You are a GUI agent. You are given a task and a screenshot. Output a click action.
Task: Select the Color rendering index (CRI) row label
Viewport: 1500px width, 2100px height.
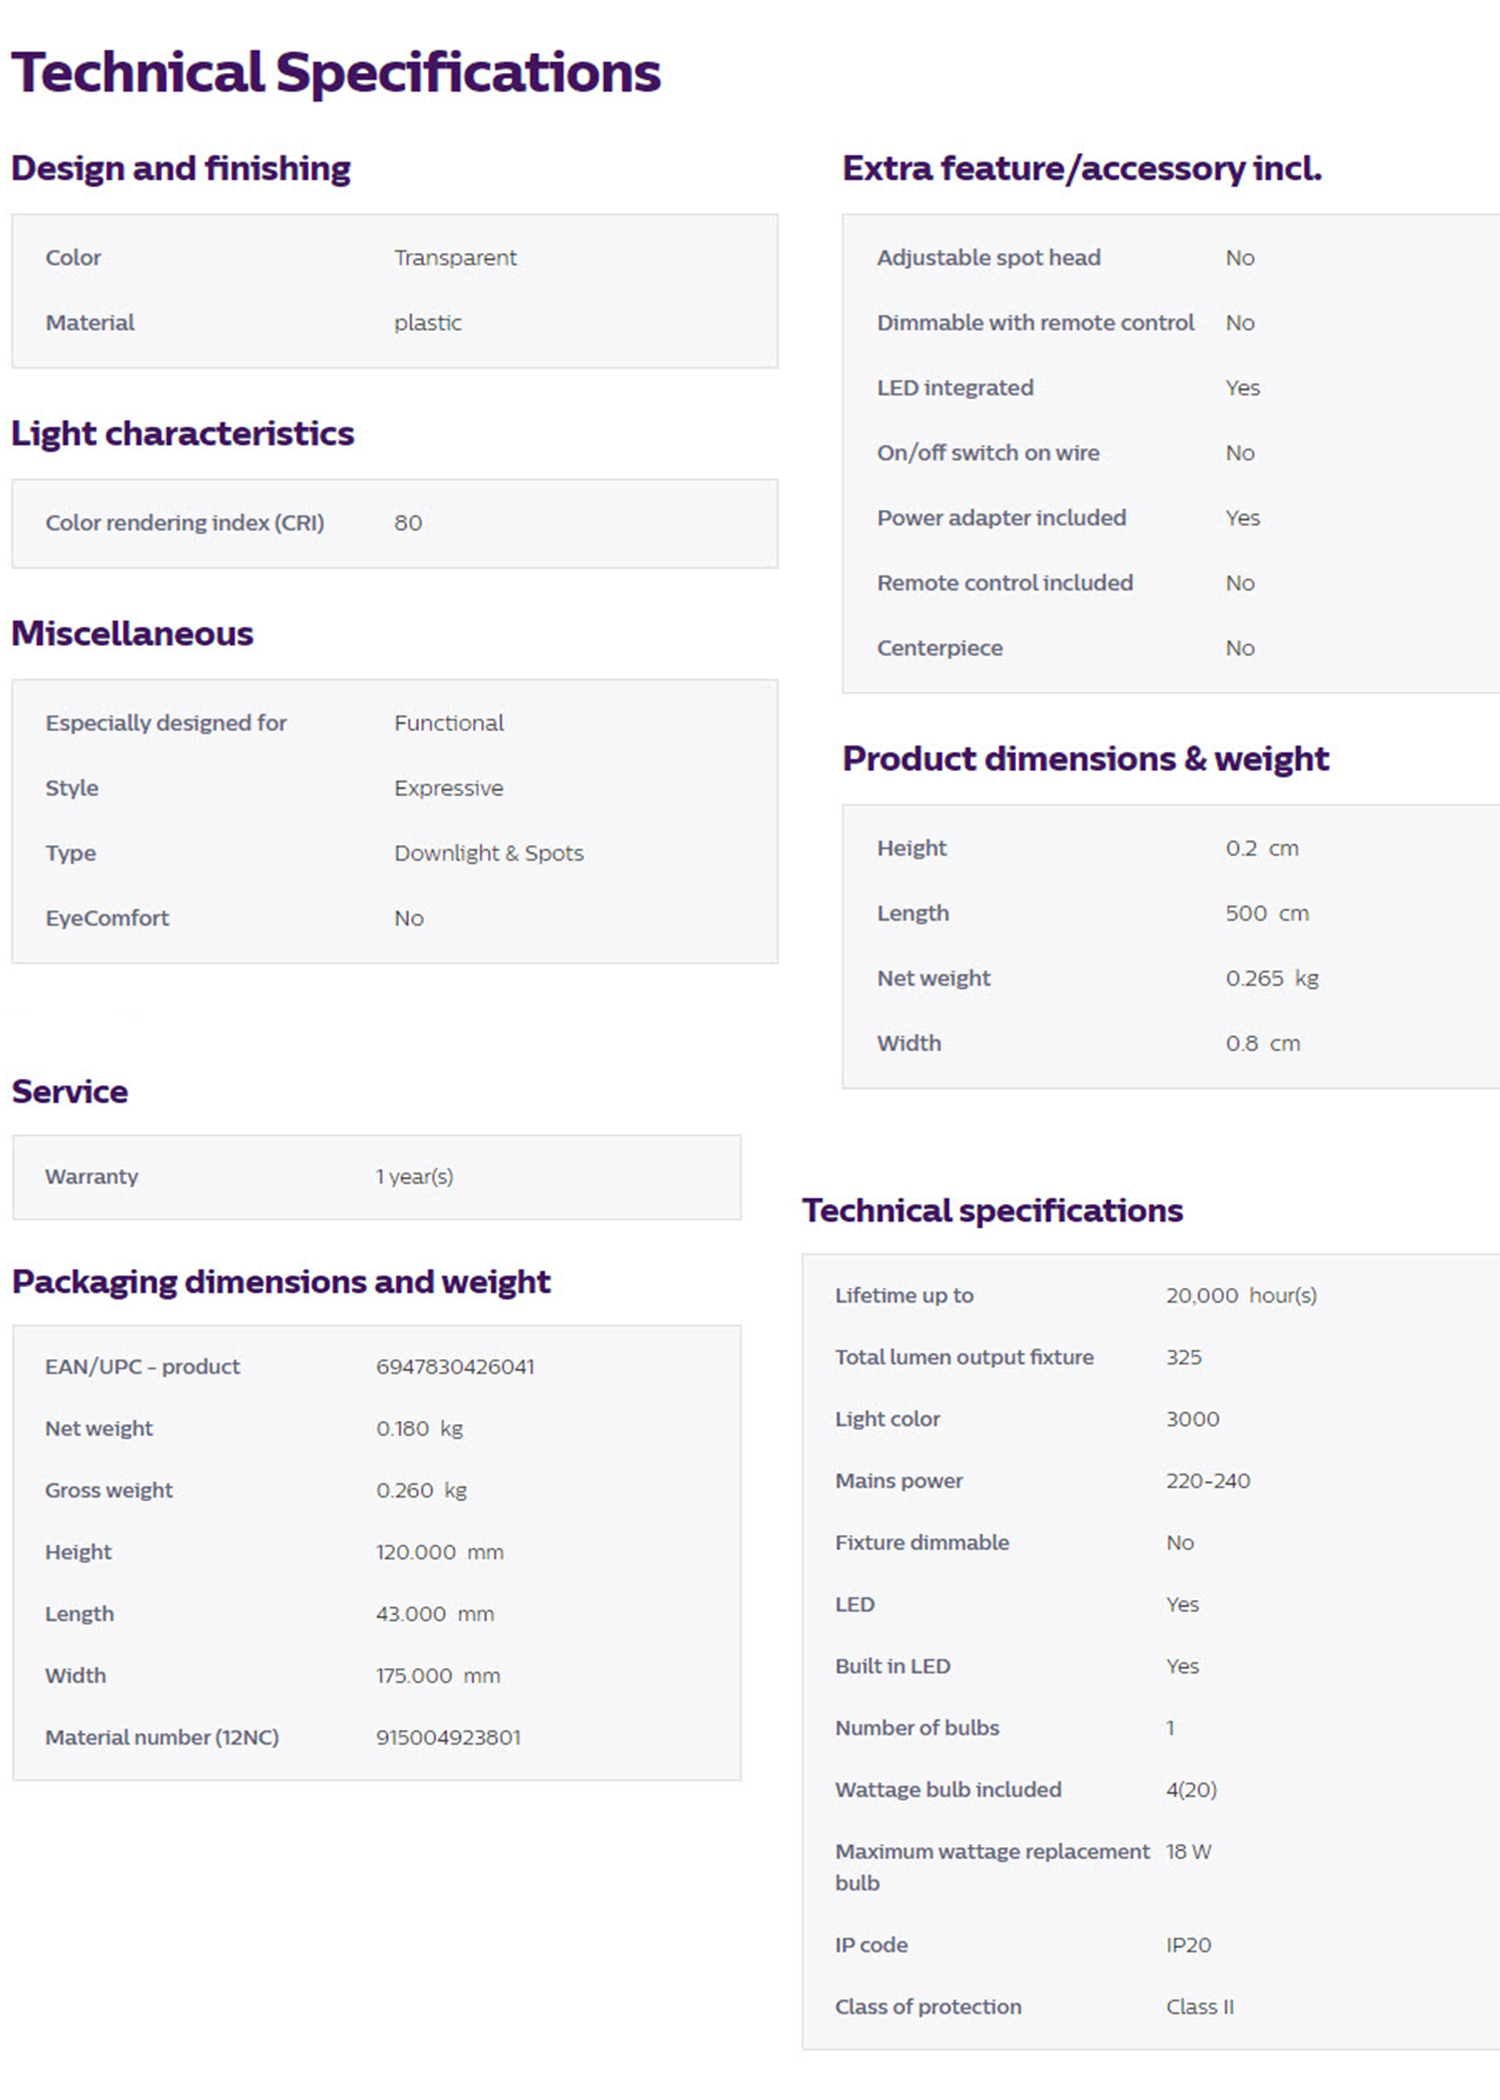[185, 523]
